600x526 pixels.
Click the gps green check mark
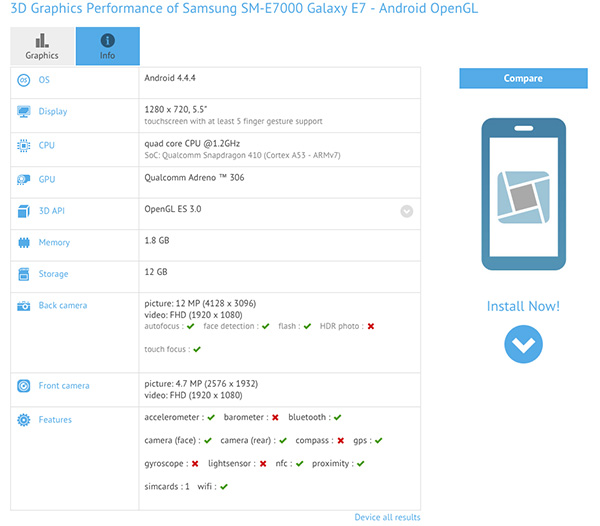[x=378, y=441]
